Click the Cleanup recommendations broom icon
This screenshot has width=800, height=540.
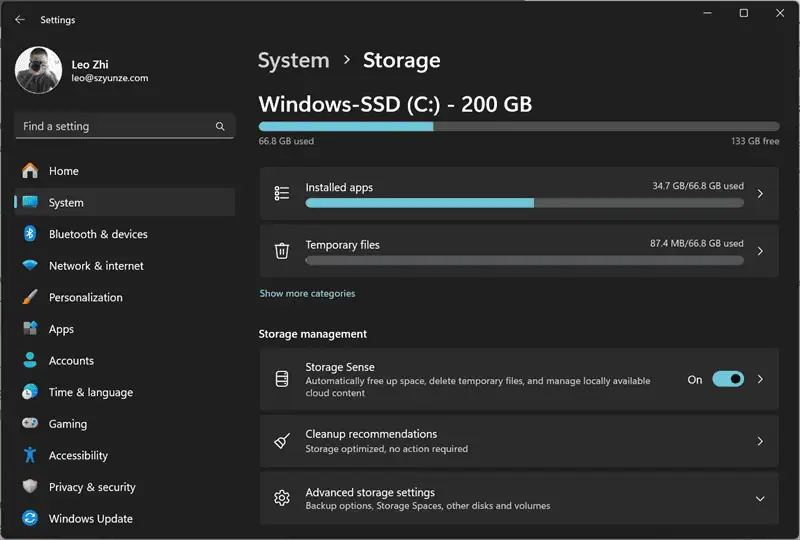[x=282, y=441]
